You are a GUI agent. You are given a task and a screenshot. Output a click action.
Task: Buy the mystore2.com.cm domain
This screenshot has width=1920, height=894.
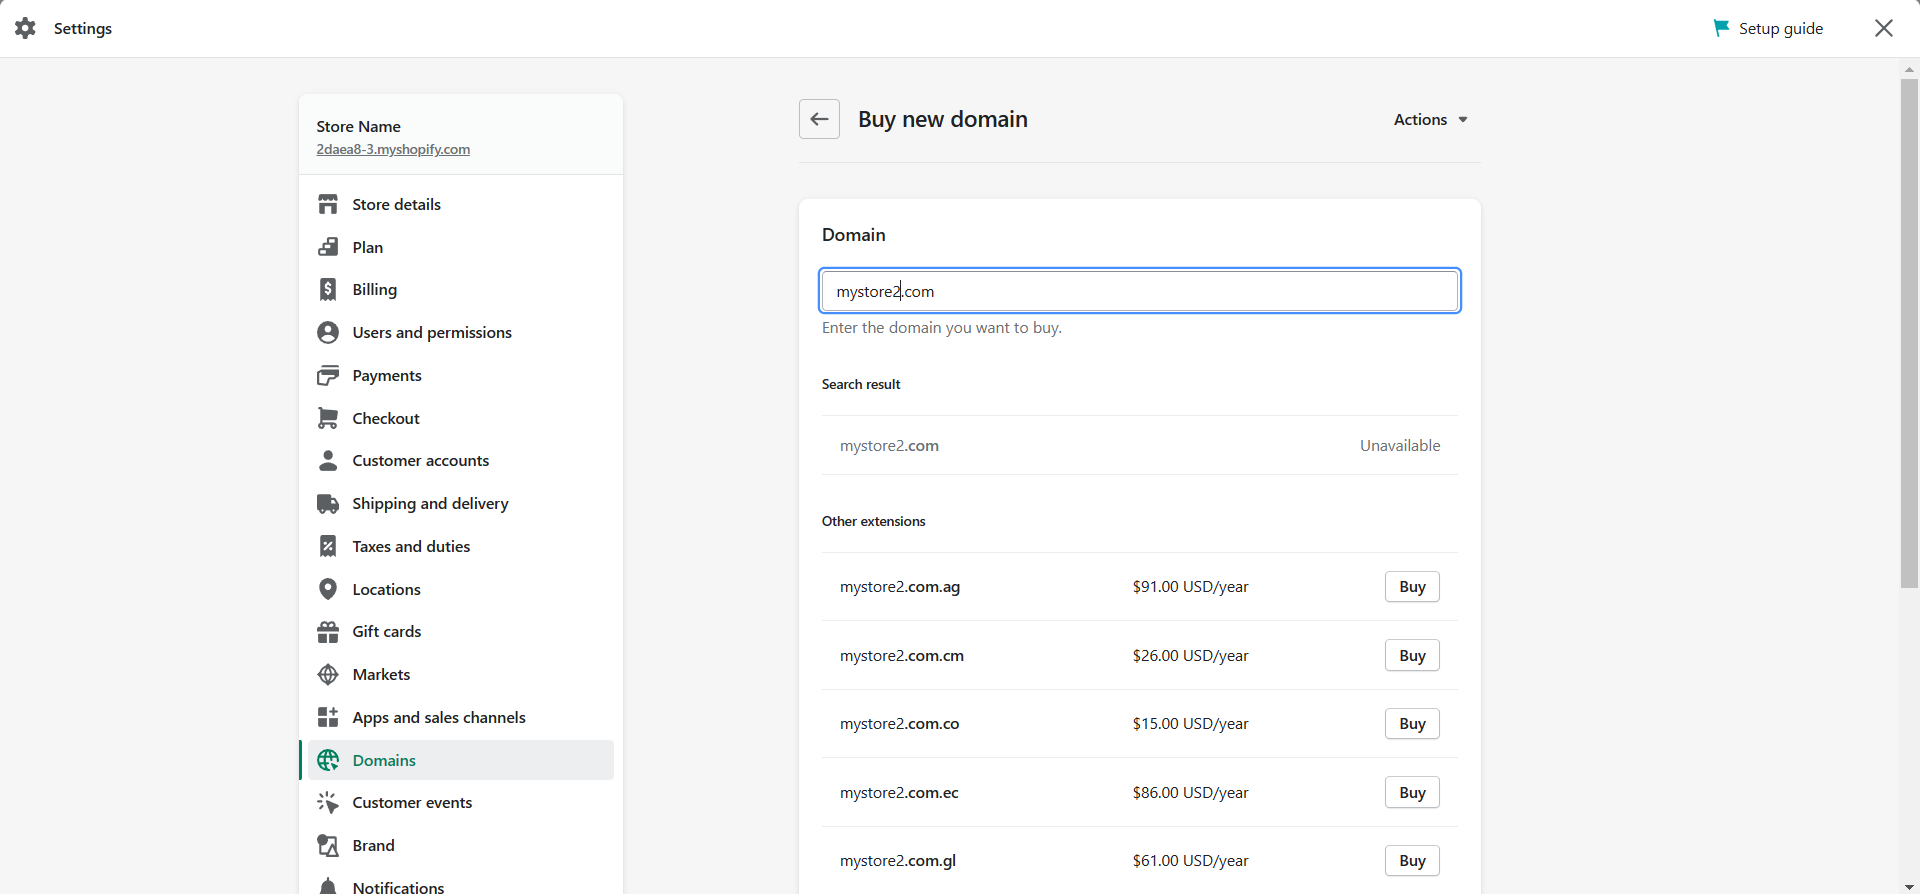(1412, 656)
